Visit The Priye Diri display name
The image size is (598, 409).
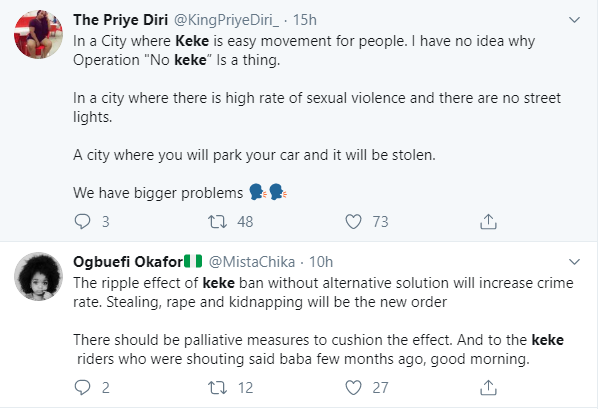[121, 20]
